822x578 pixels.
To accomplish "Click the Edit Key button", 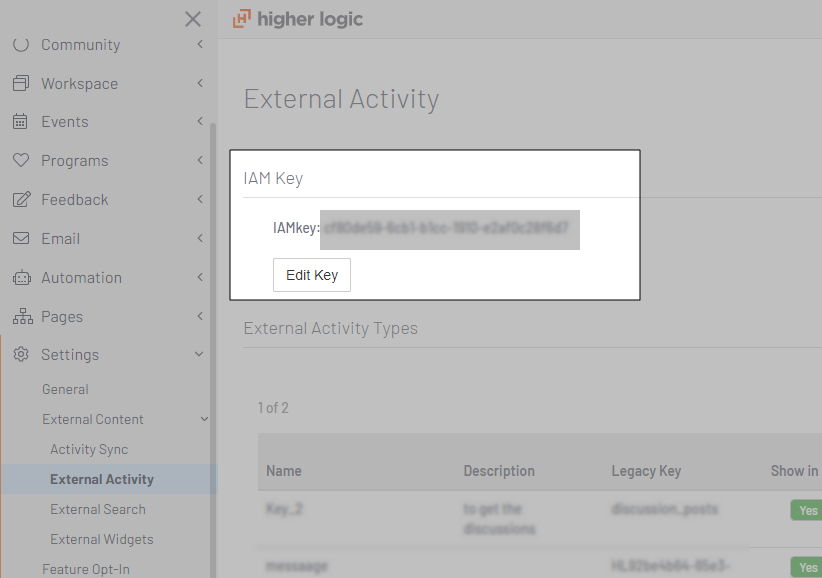I will [312, 275].
